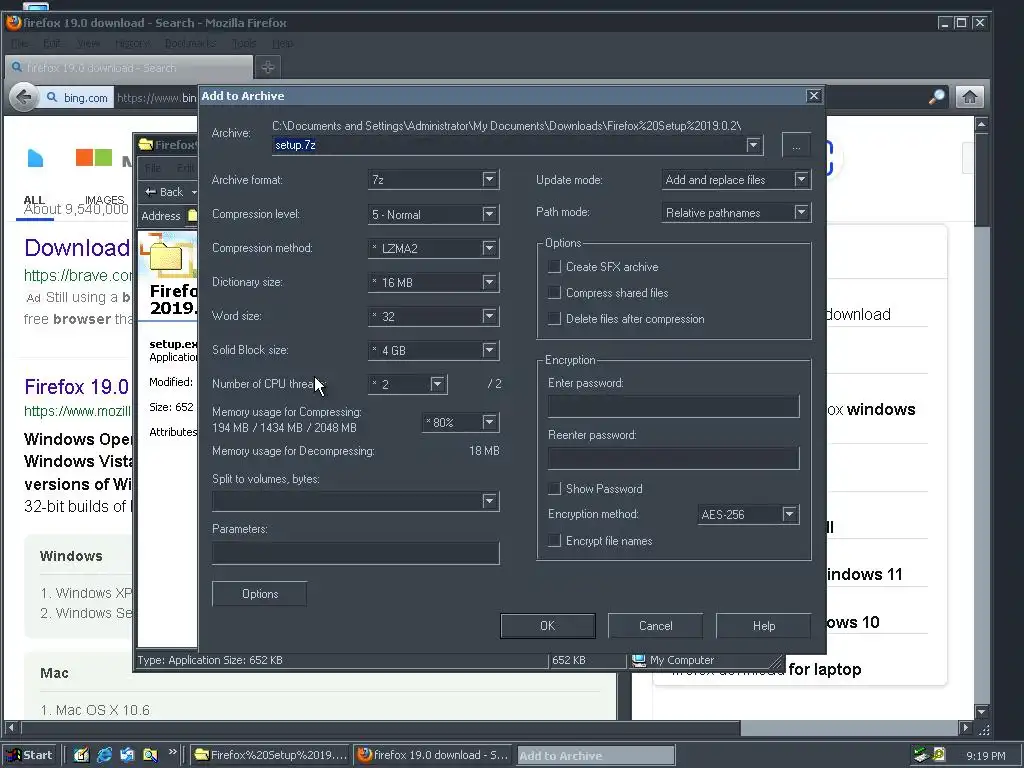This screenshot has width=1024, height=768.
Task: Open the memory usage 80% dropdown
Action: click(x=489, y=423)
